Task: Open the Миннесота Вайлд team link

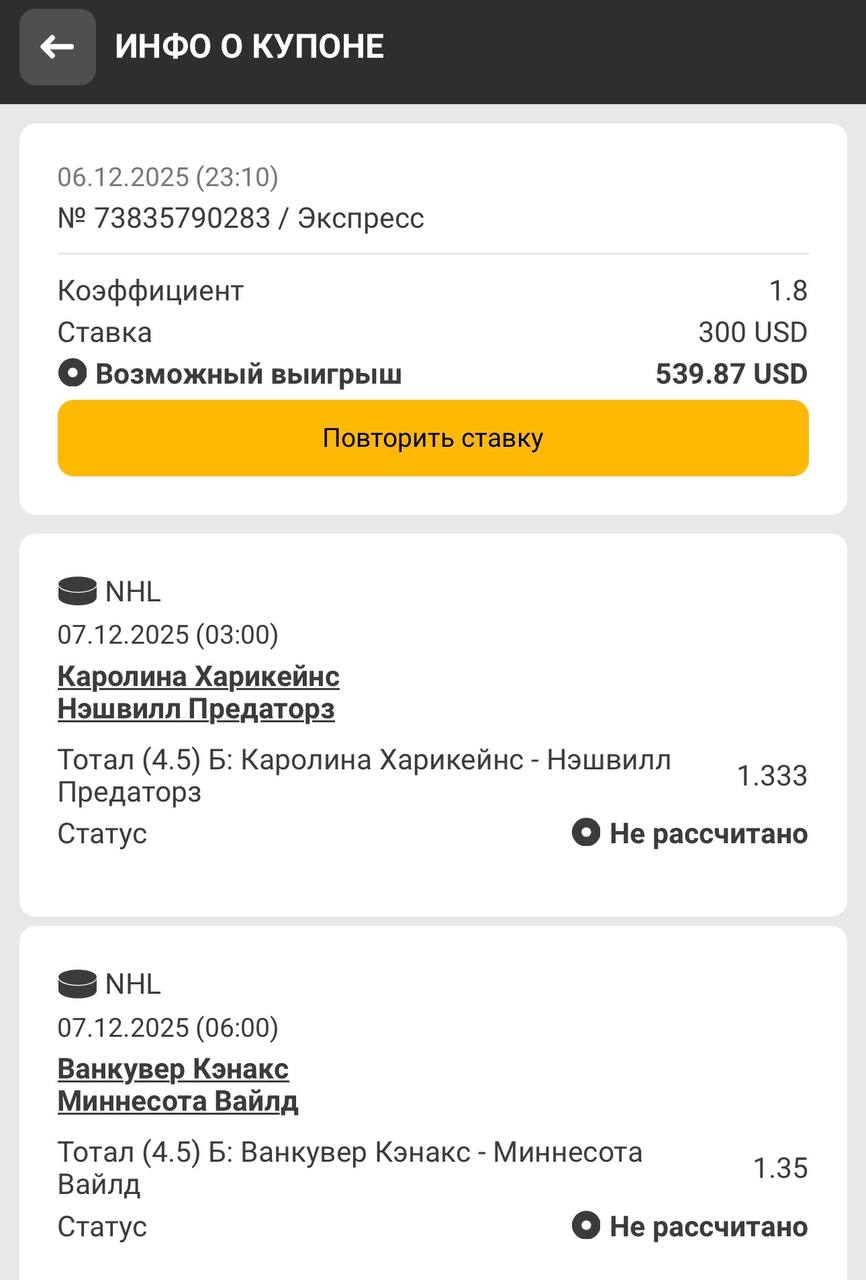Action: 178,1102
